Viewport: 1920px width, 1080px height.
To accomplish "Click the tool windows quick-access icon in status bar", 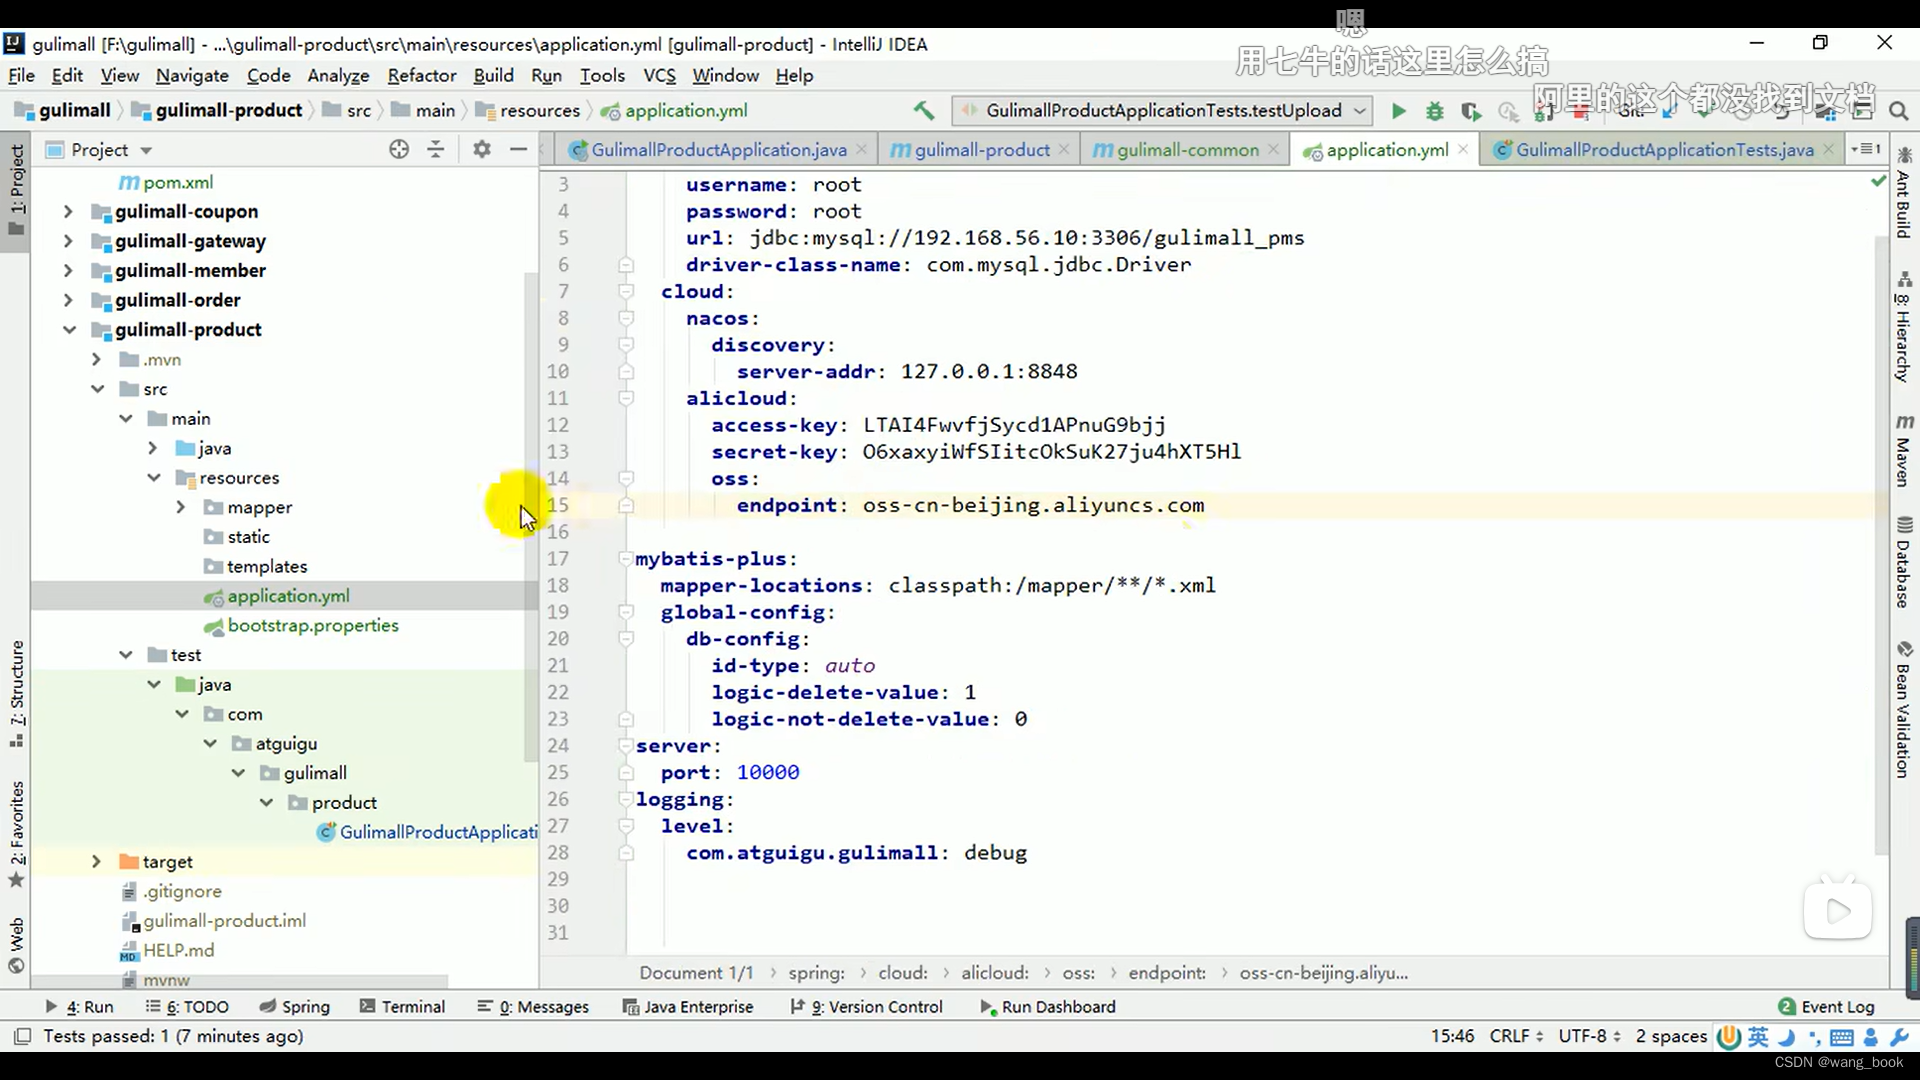I will pos(22,1036).
